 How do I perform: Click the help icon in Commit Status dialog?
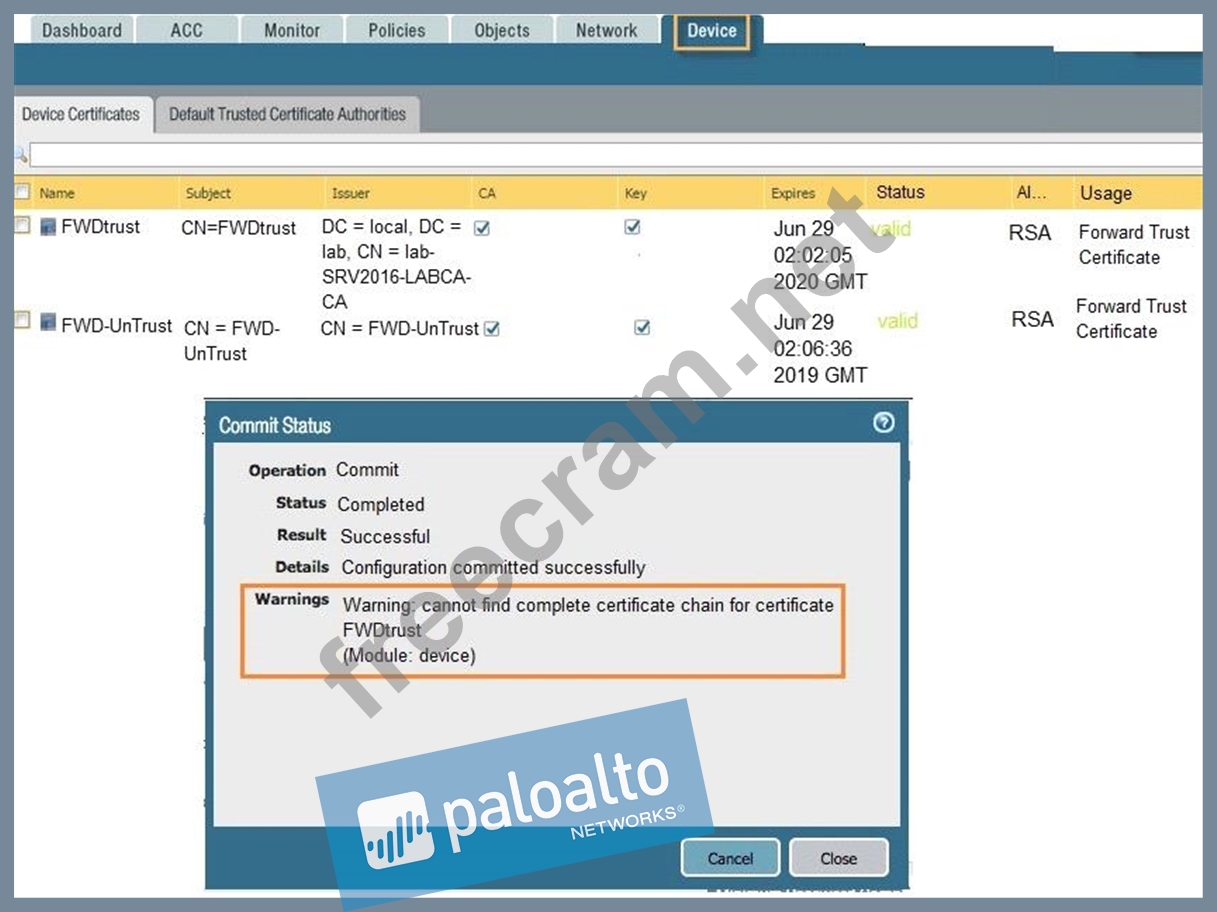pyautogui.click(x=883, y=423)
